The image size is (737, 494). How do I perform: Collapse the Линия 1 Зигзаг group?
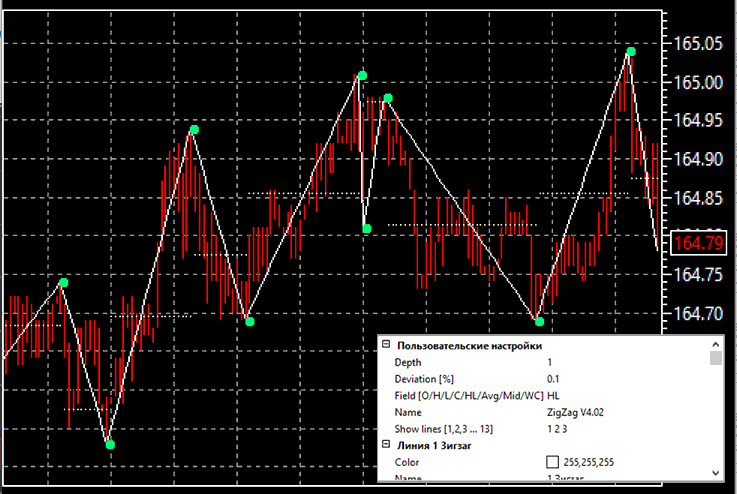(x=386, y=444)
